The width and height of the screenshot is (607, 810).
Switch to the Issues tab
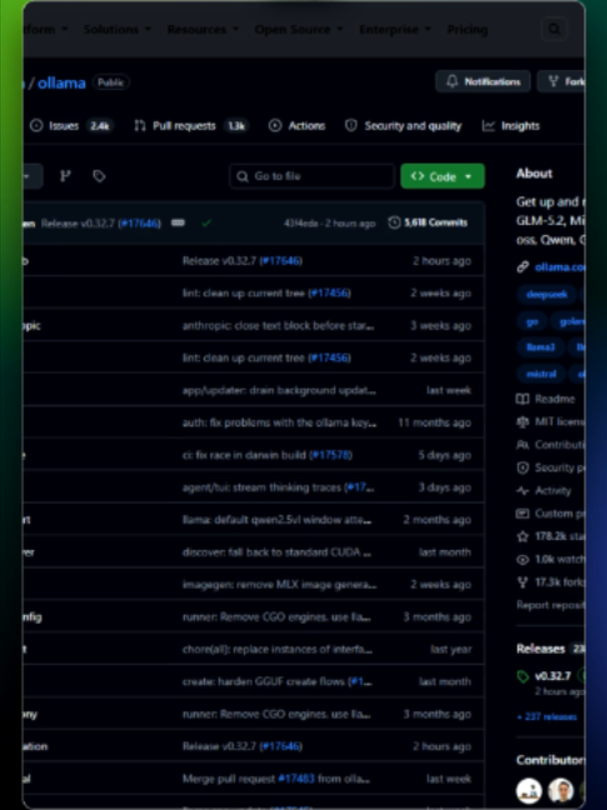[70, 126]
